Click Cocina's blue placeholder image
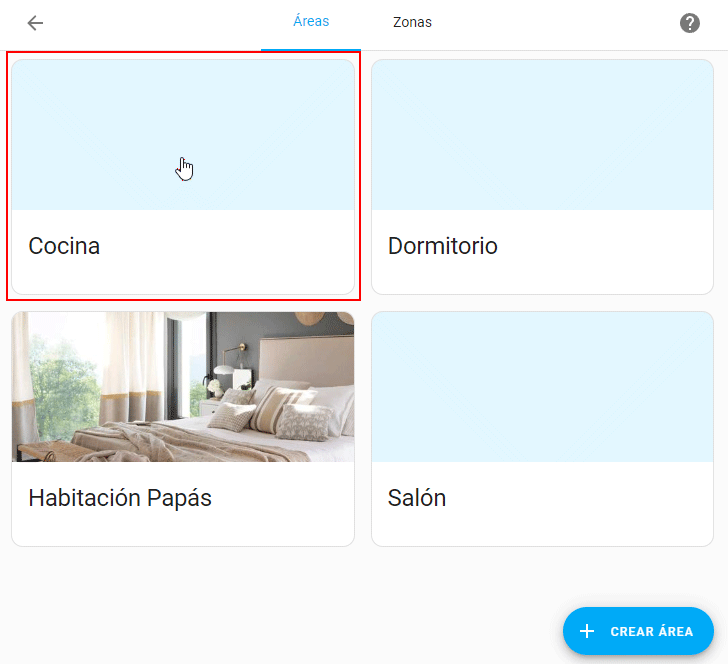The width and height of the screenshot is (728, 664). click(x=183, y=135)
